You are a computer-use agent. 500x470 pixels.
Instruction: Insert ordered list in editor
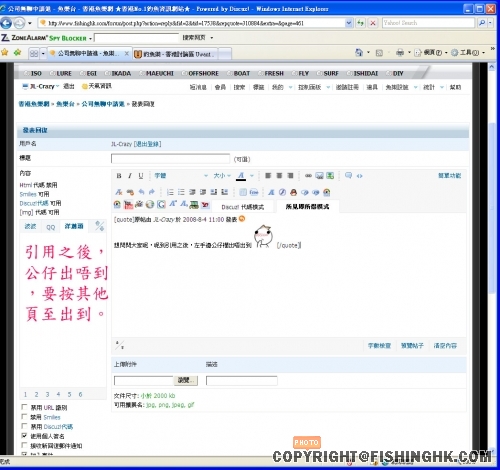coord(170,192)
